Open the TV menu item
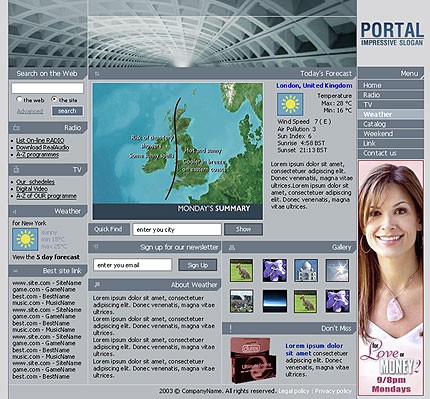The width and height of the screenshot is (430, 399). coord(391,104)
